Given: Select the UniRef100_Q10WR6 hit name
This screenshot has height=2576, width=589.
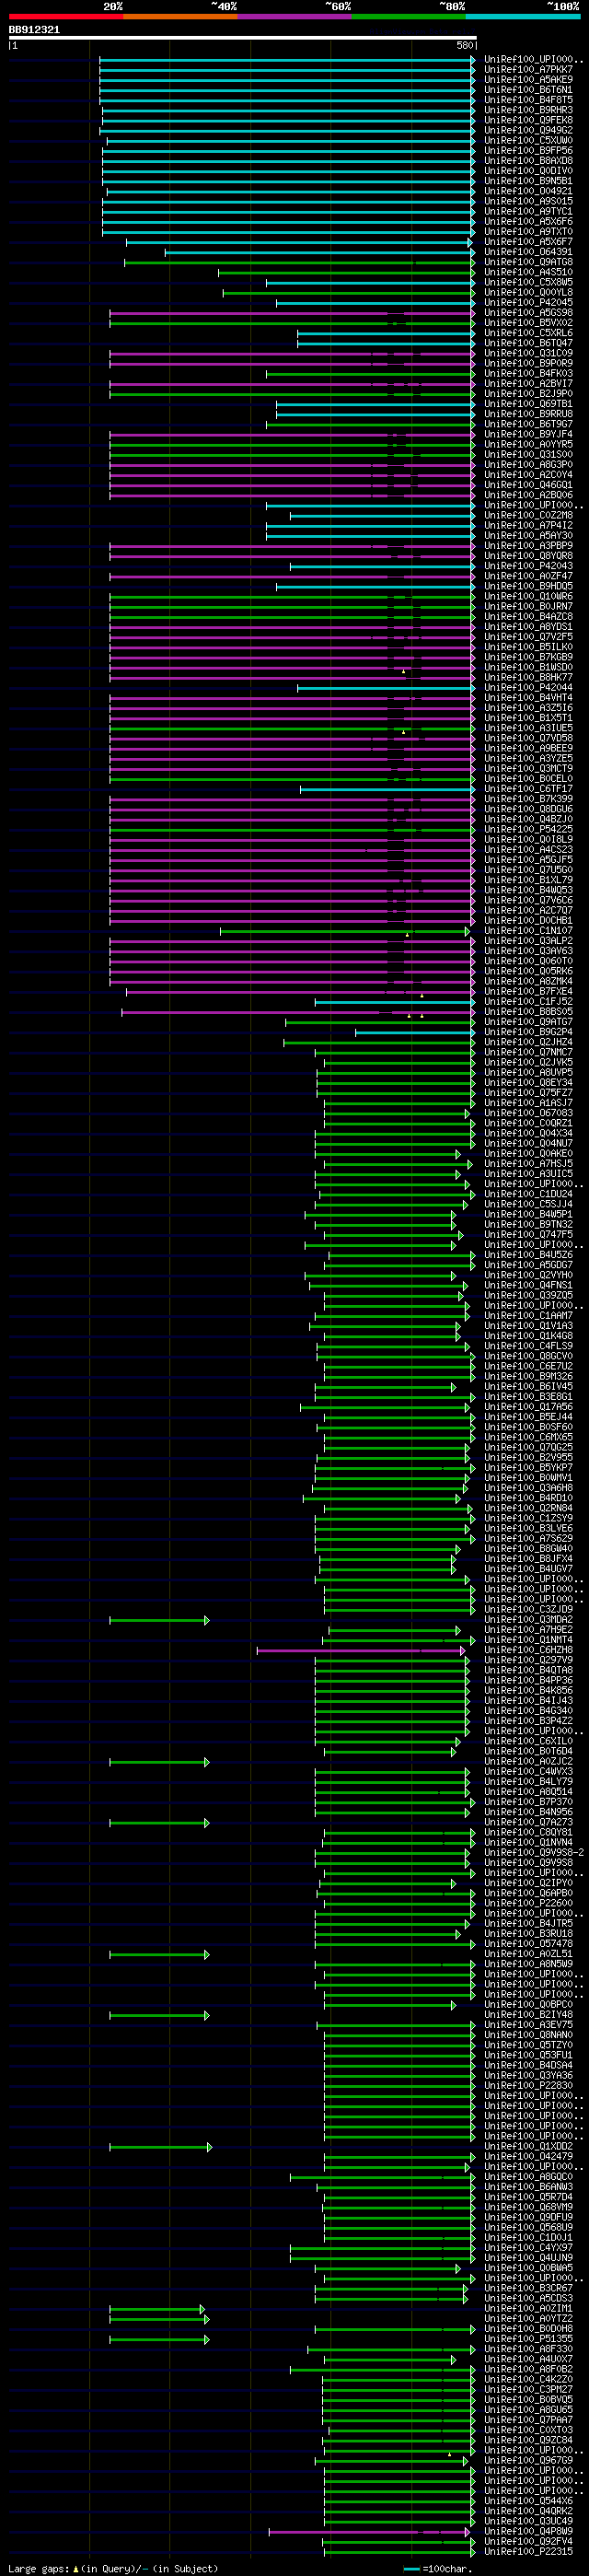Looking at the screenshot, I should click(x=529, y=597).
